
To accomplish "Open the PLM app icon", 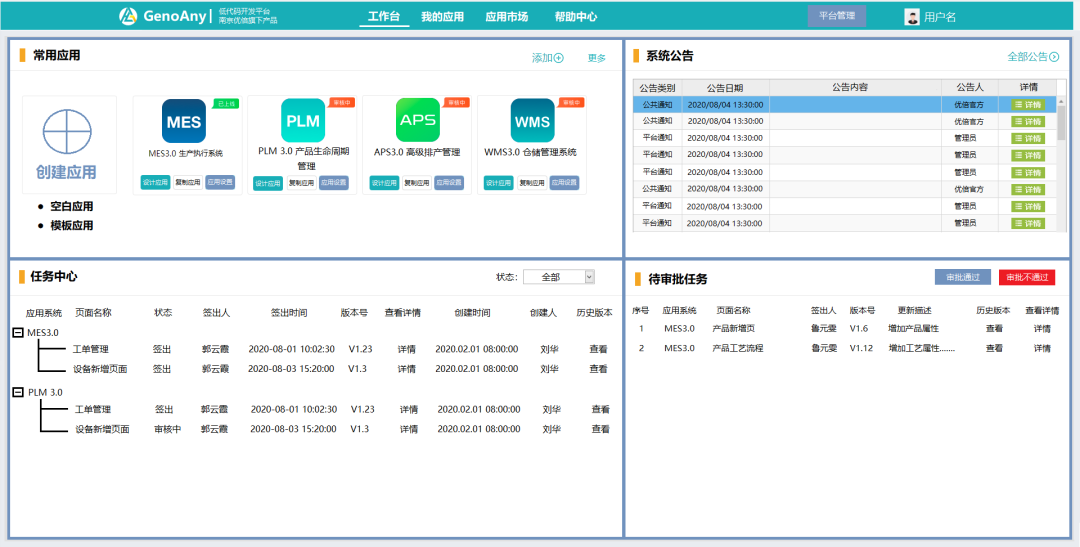I will (302, 121).
